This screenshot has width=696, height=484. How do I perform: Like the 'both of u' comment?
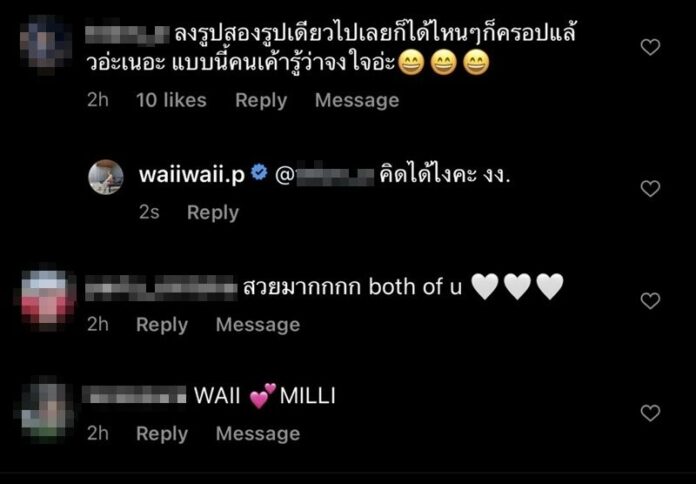click(650, 301)
